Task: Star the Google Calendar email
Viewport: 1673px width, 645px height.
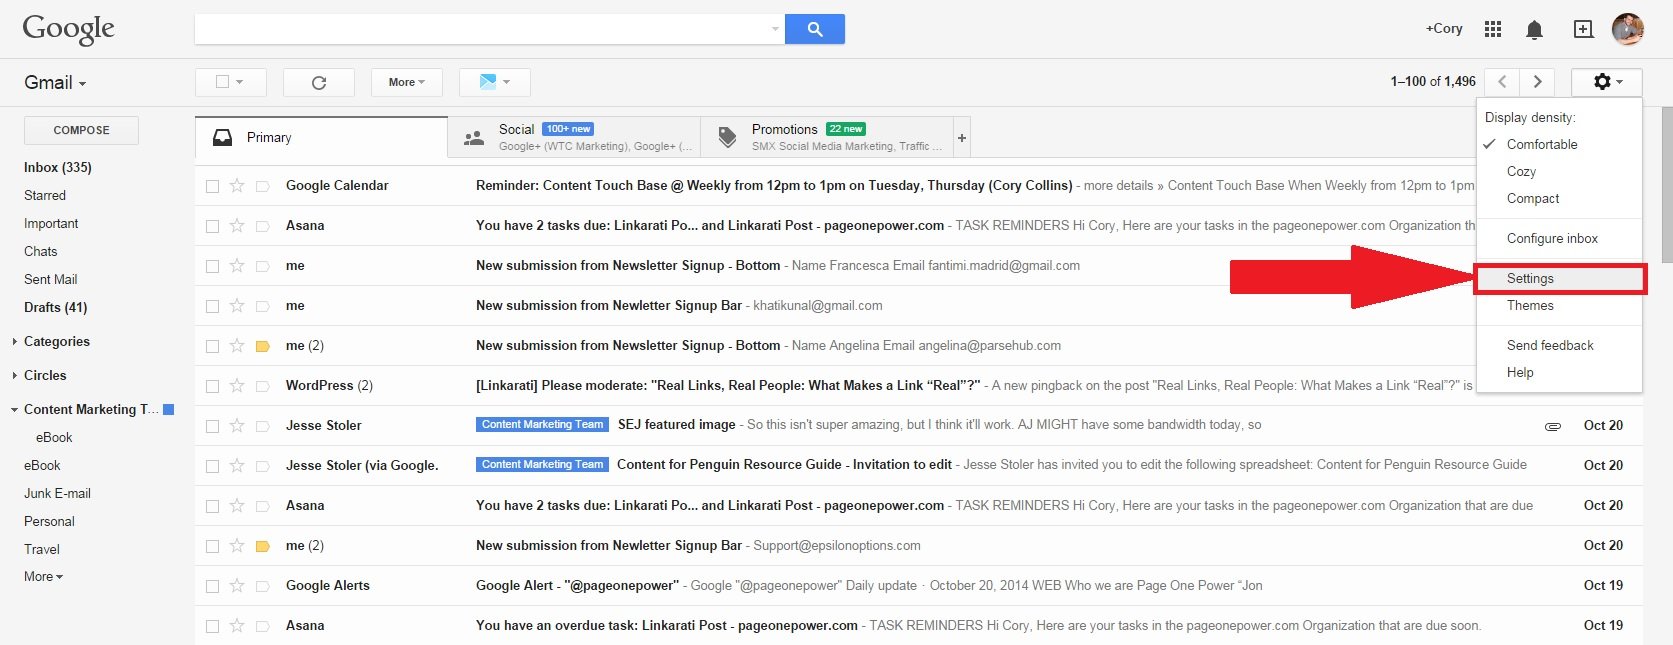Action: click(237, 185)
